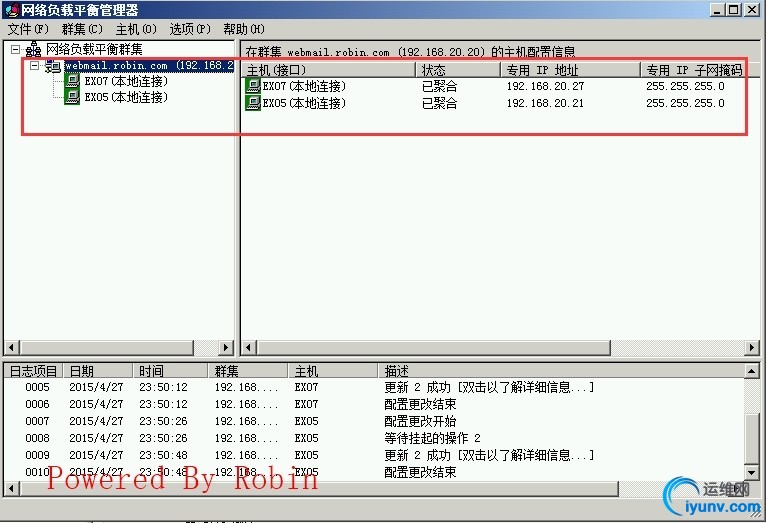Click host list right scroll arrow
Viewport: 766px width, 523px height.
tap(751, 348)
